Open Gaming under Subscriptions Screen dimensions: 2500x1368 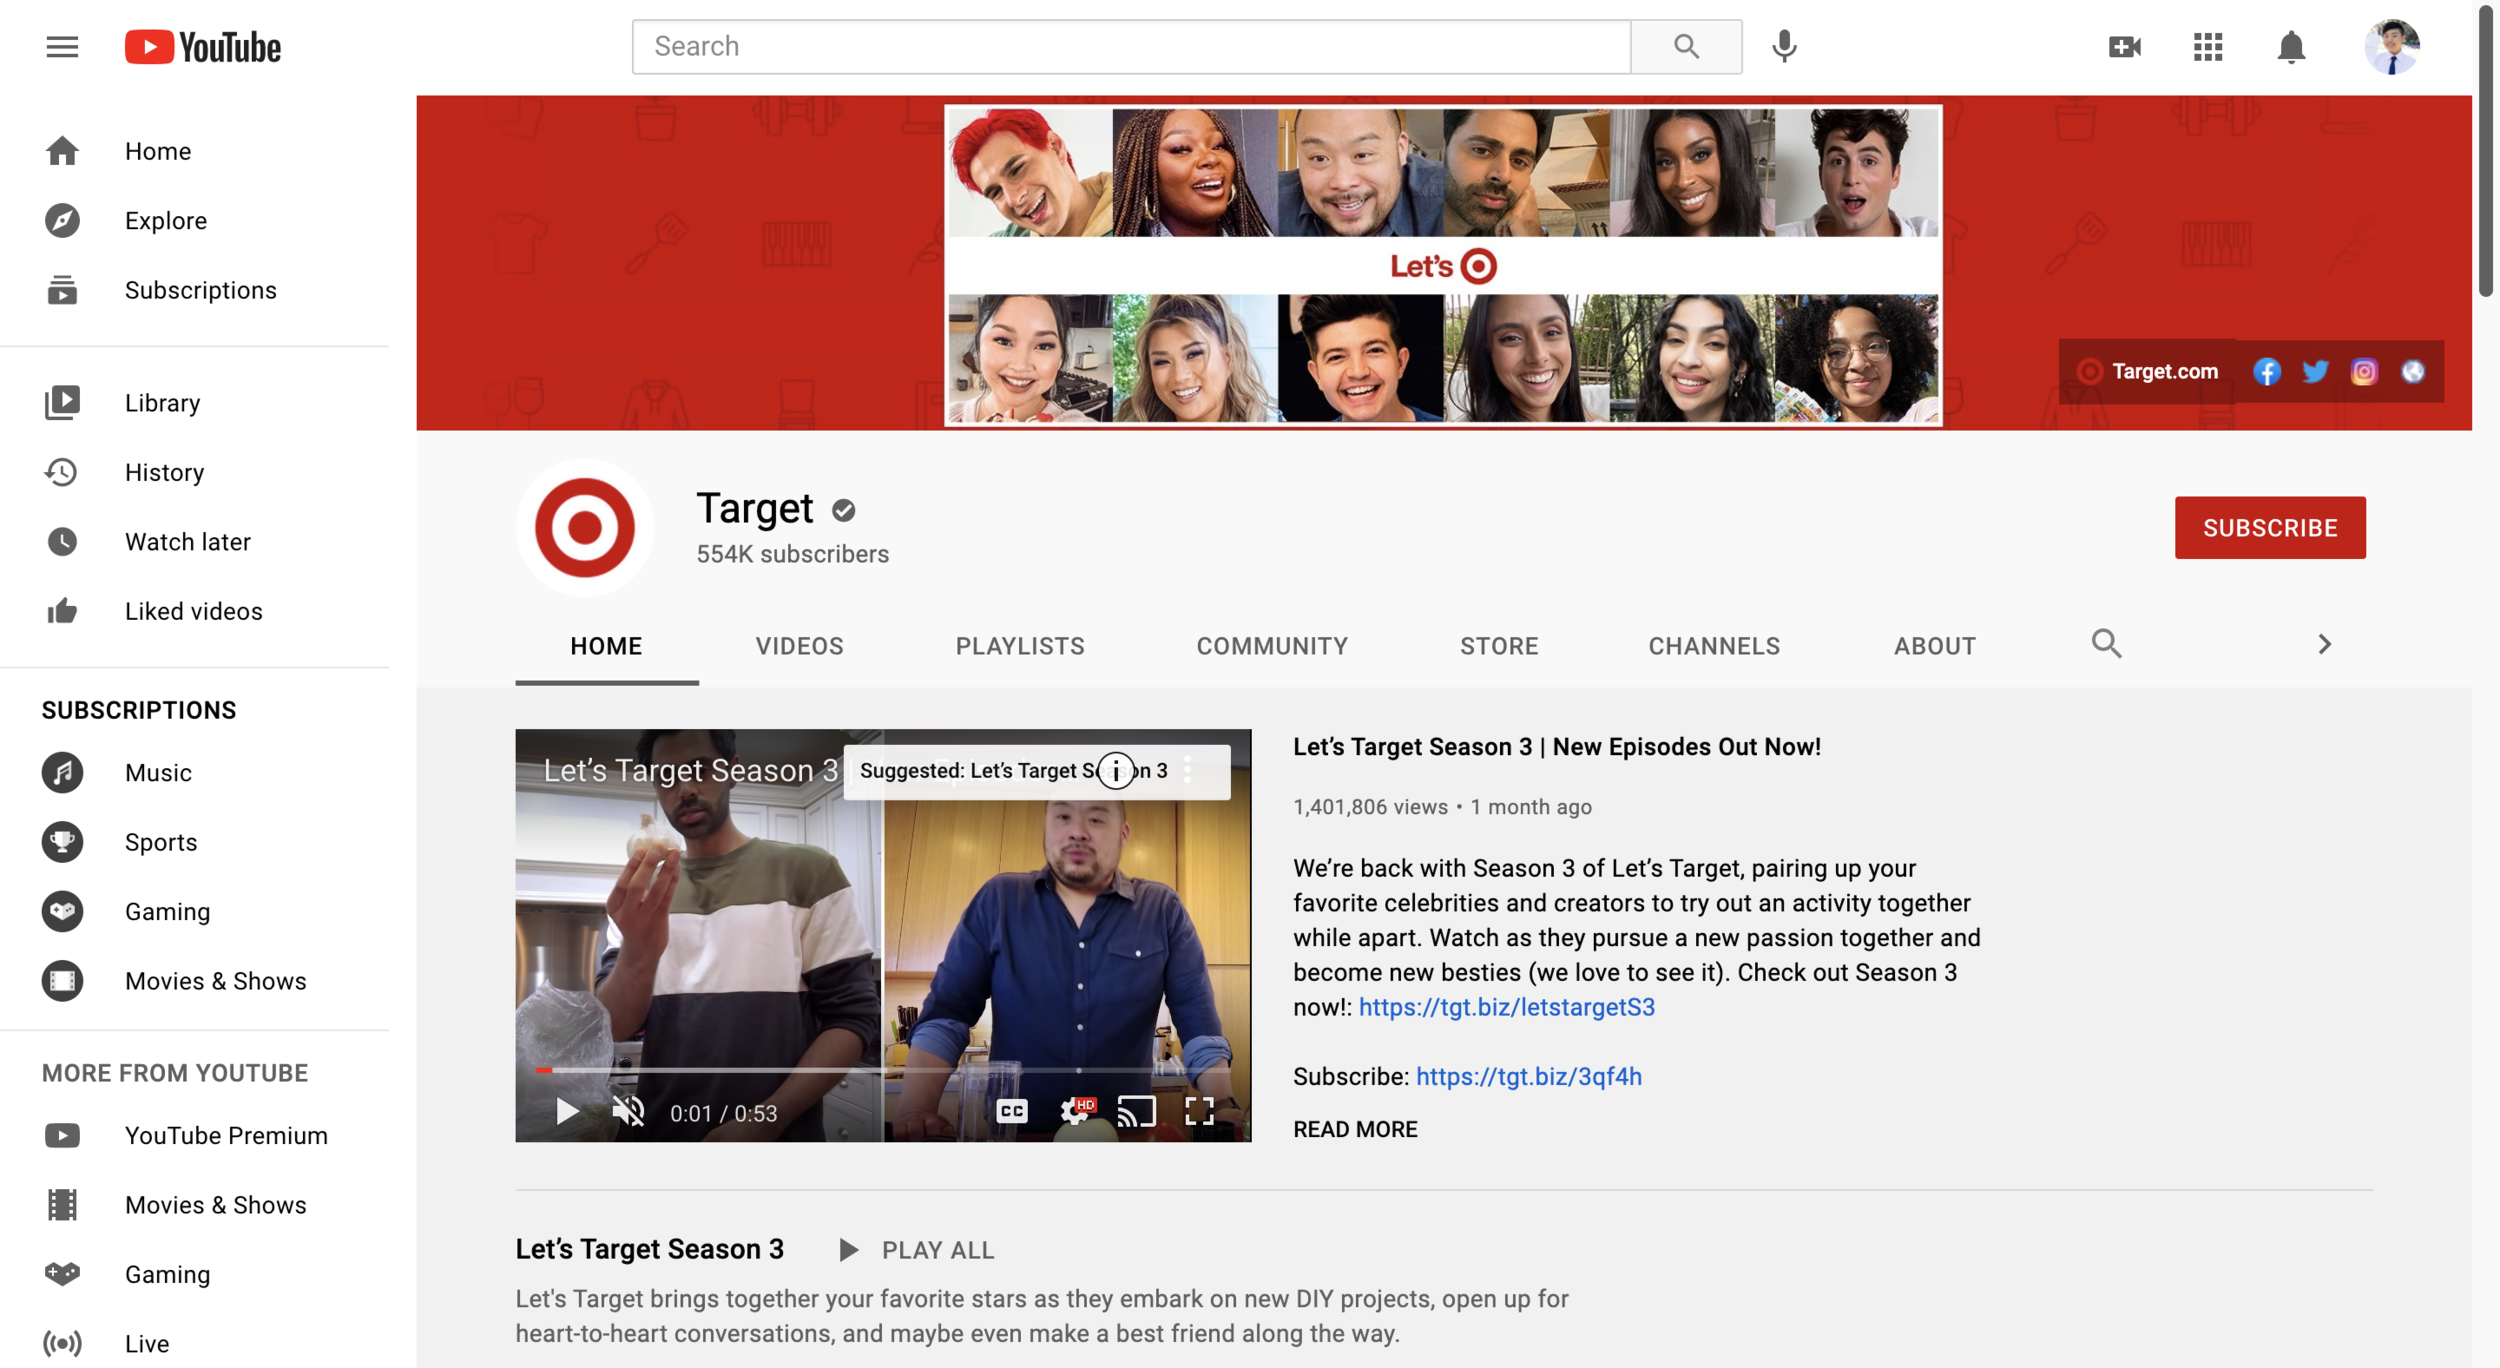(195, 912)
